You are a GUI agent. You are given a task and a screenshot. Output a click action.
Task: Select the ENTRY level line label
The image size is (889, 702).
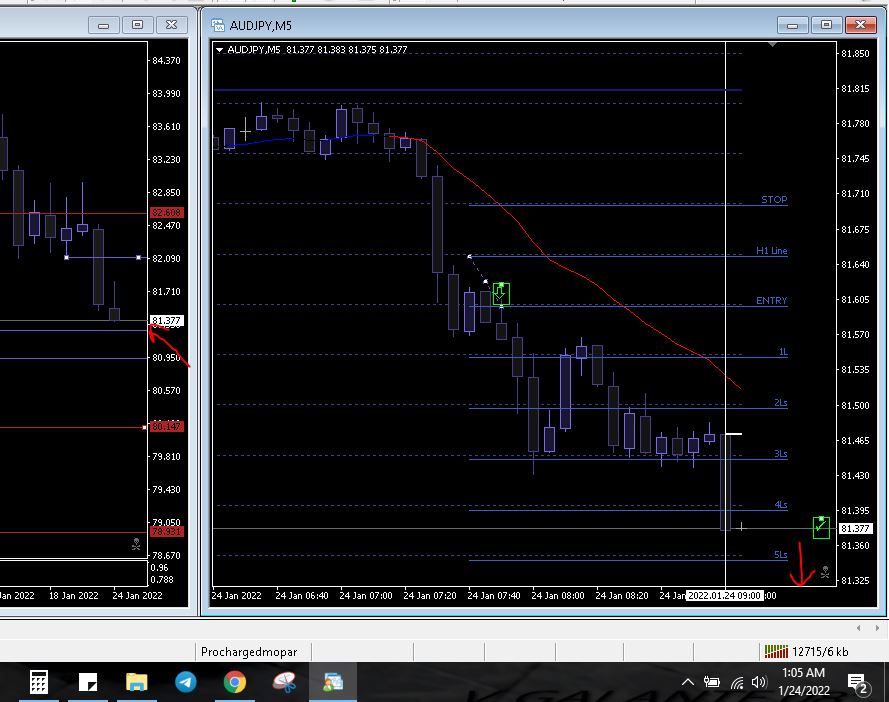tap(771, 301)
